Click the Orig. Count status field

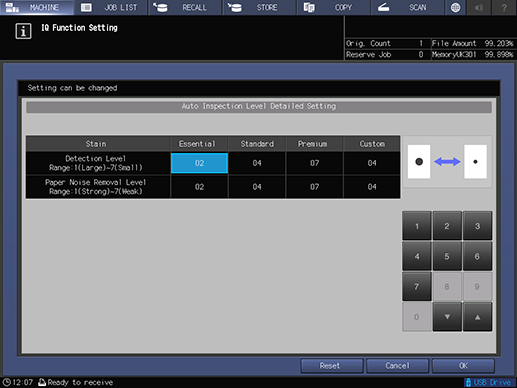pyautogui.click(x=387, y=43)
